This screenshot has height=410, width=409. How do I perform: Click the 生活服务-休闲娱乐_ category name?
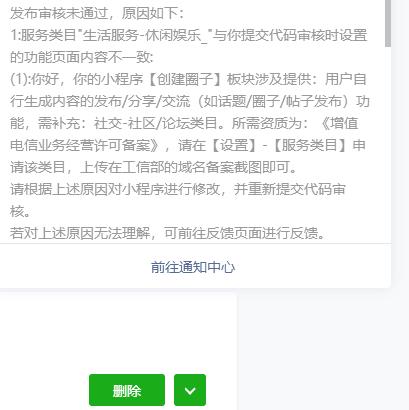pos(145,35)
